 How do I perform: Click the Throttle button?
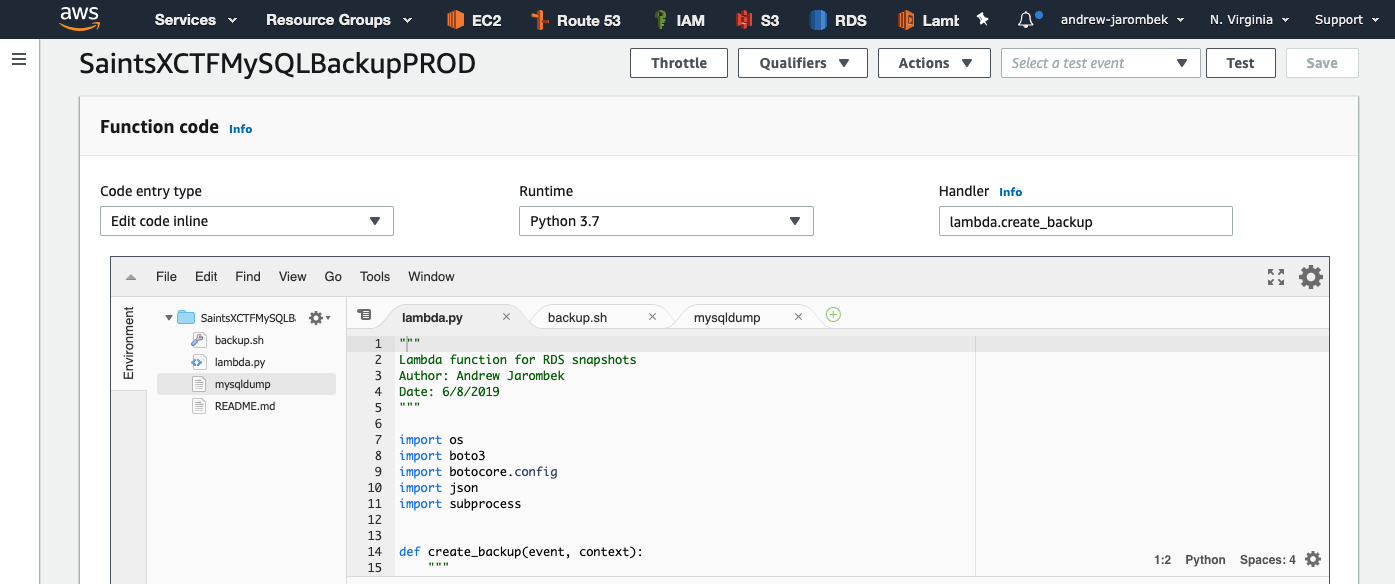tap(679, 63)
